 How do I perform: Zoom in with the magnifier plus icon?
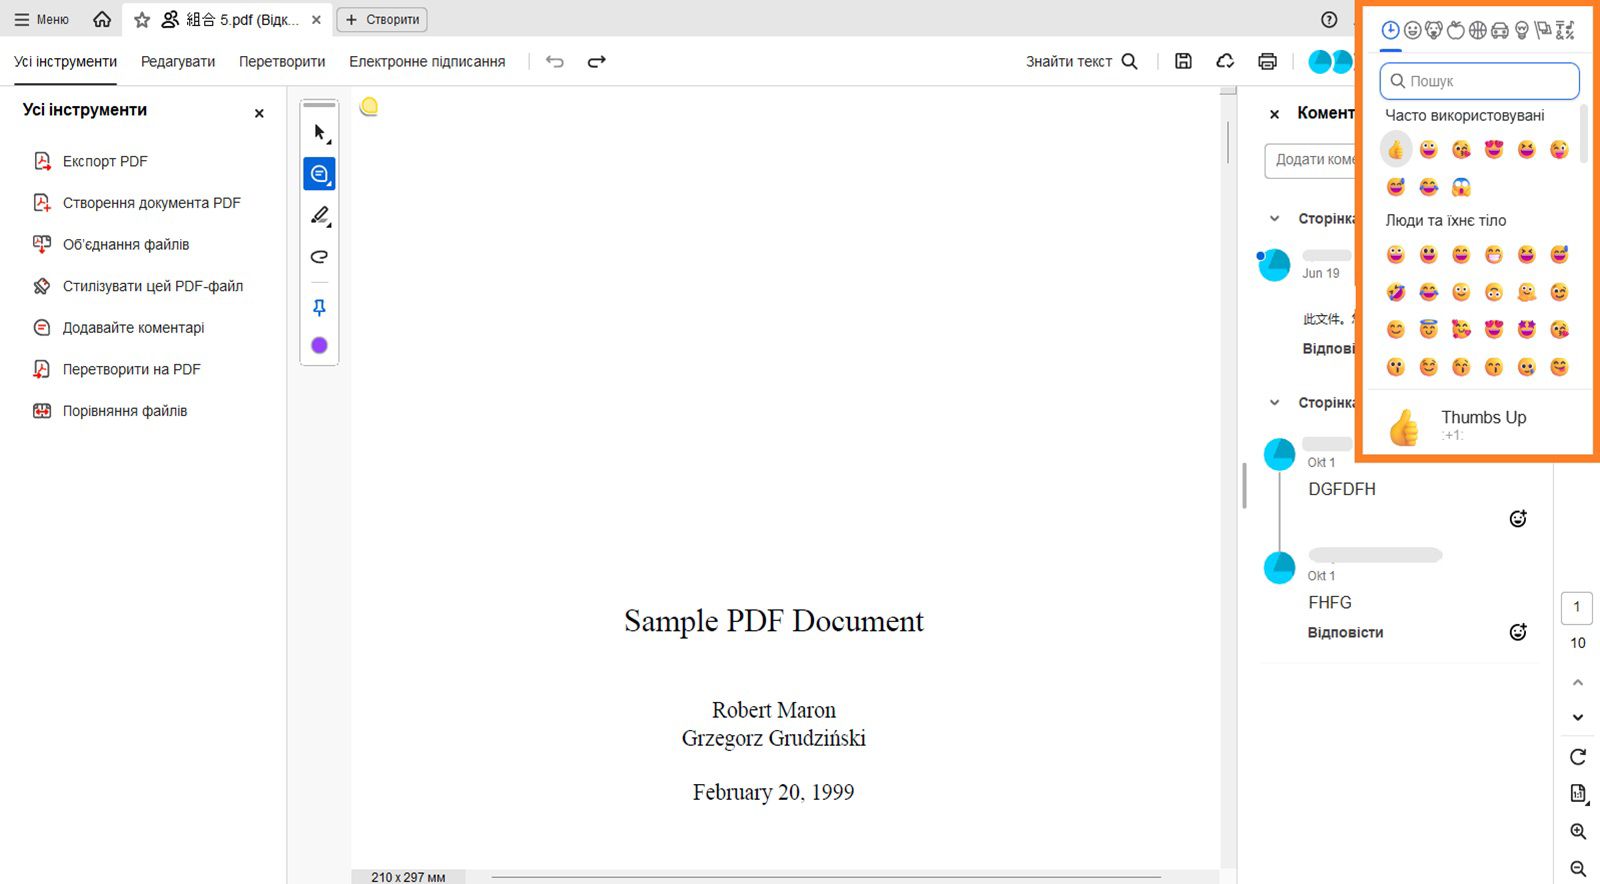click(x=1578, y=831)
